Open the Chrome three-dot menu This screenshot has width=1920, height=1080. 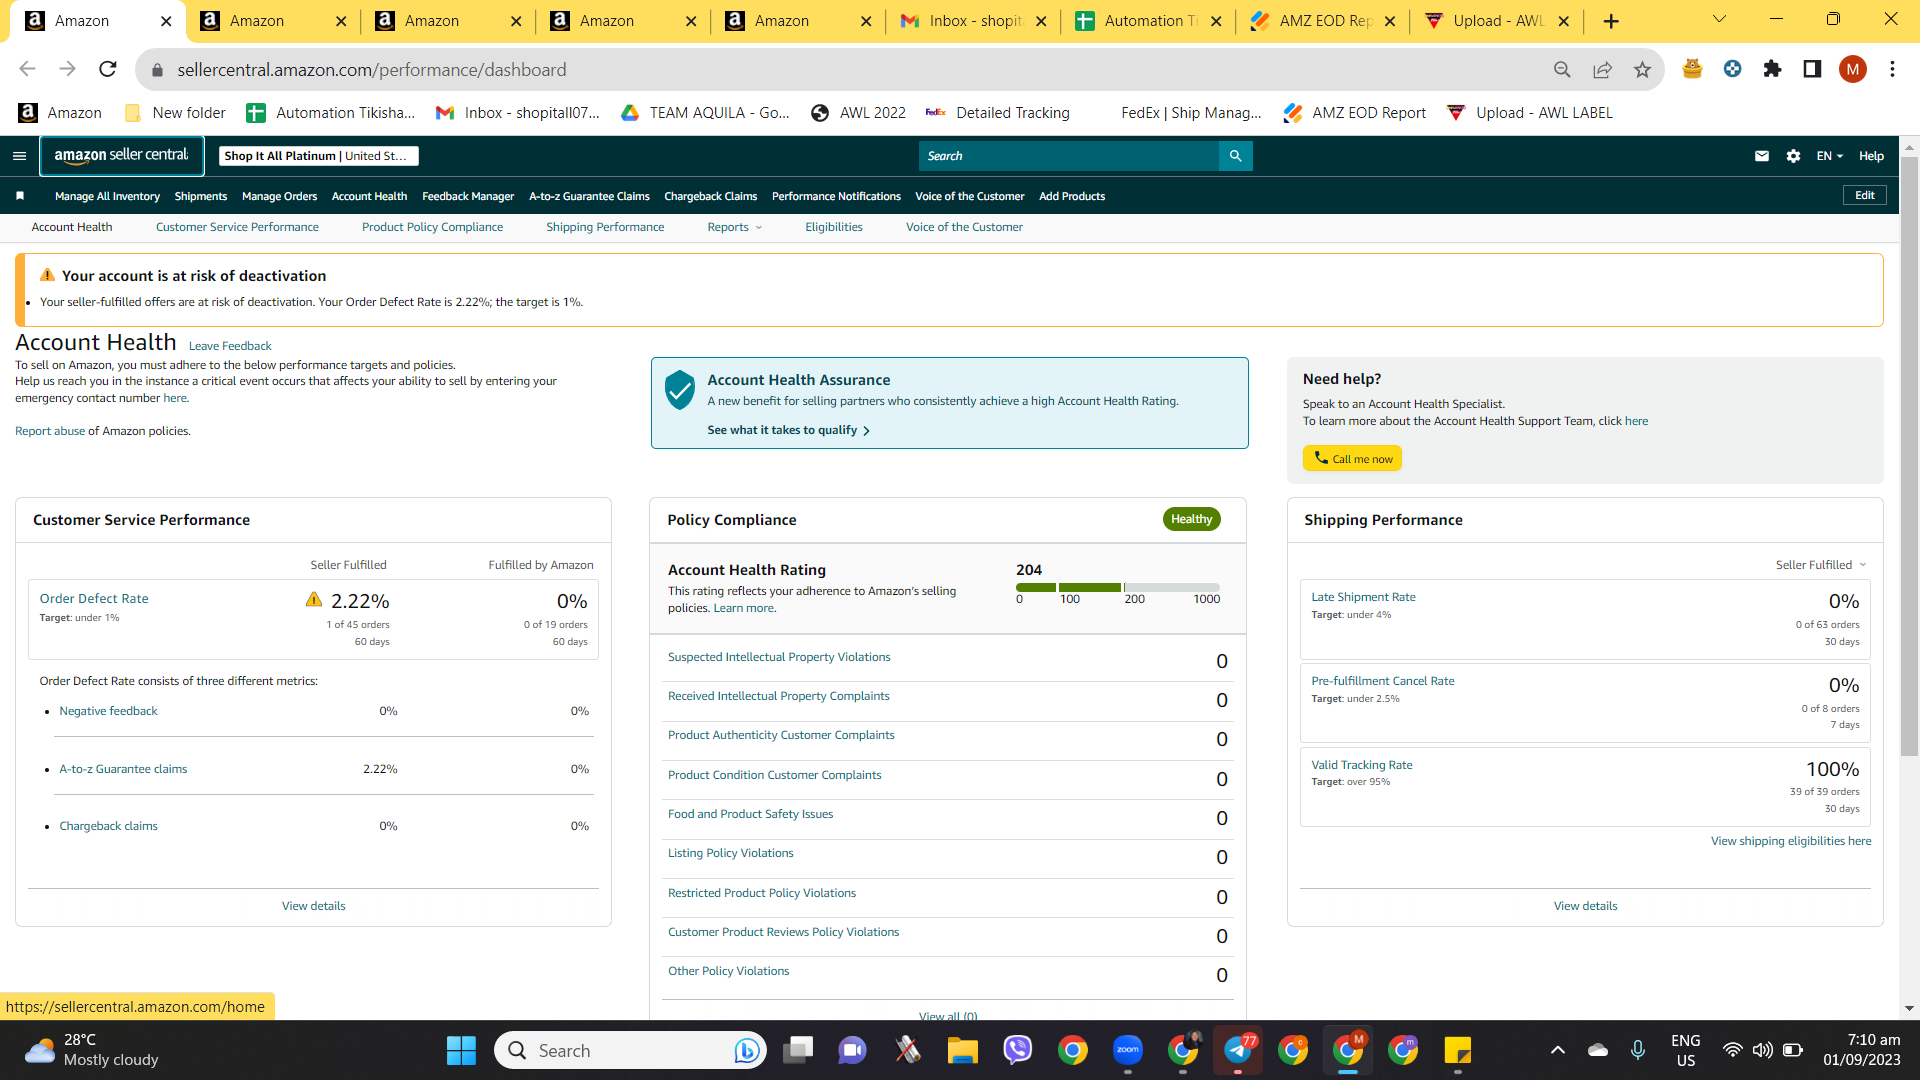pos(1892,69)
